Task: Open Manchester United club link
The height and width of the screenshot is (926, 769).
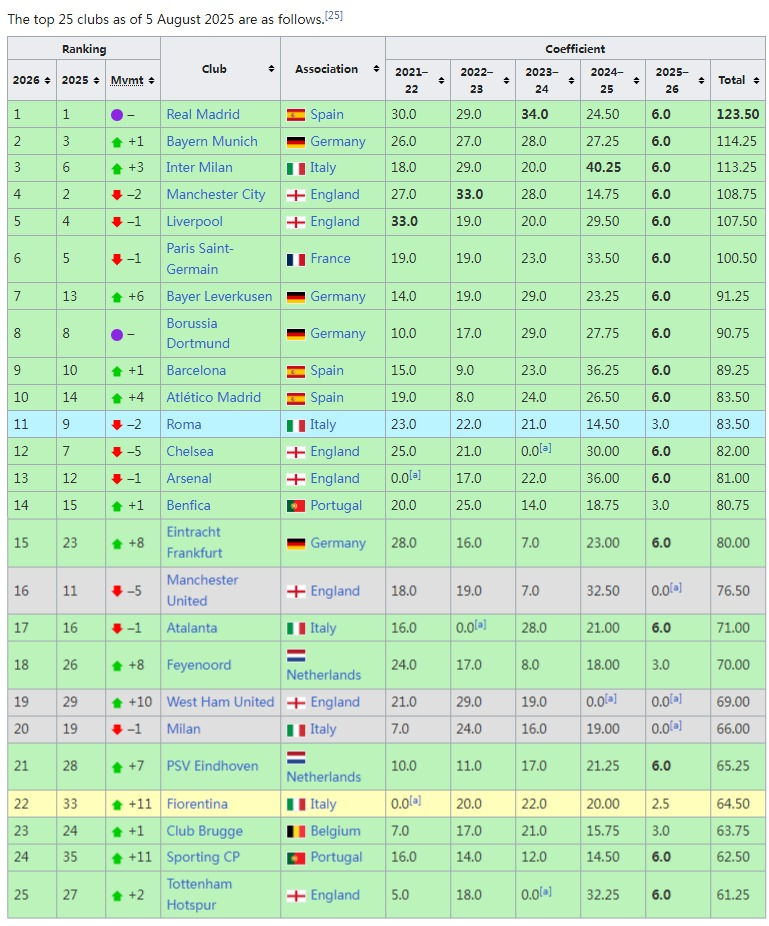Action: [x=202, y=590]
